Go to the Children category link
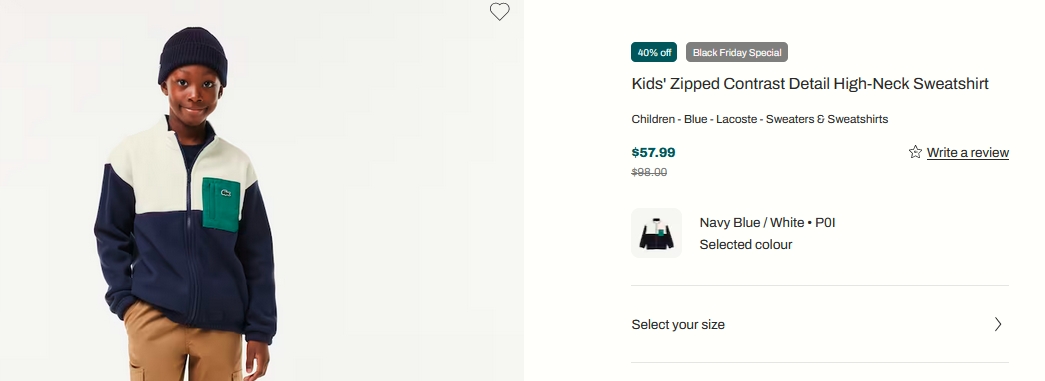Screen dimensions: 1045x381 (653, 119)
